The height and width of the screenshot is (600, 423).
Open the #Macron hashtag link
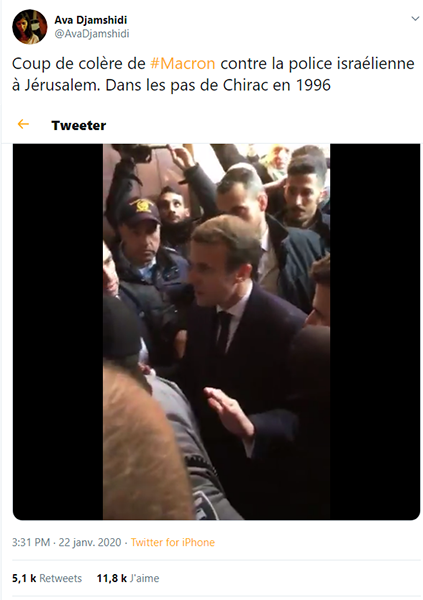point(183,64)
